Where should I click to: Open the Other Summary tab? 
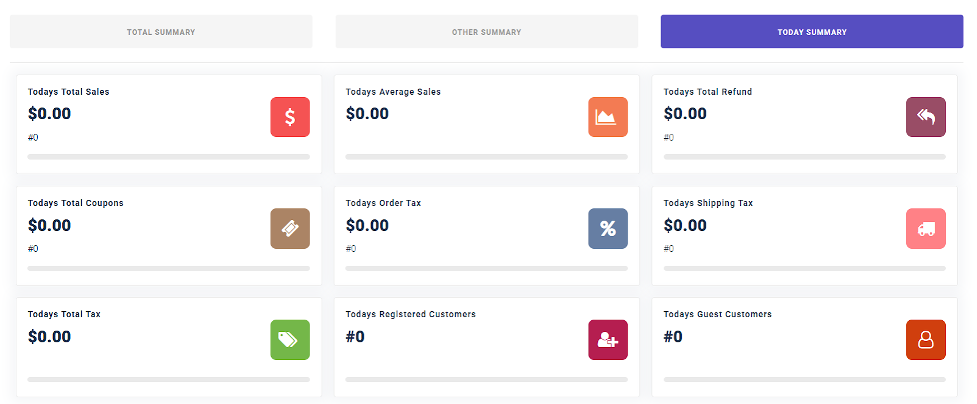pyautogui.click(x=487, y=32)
